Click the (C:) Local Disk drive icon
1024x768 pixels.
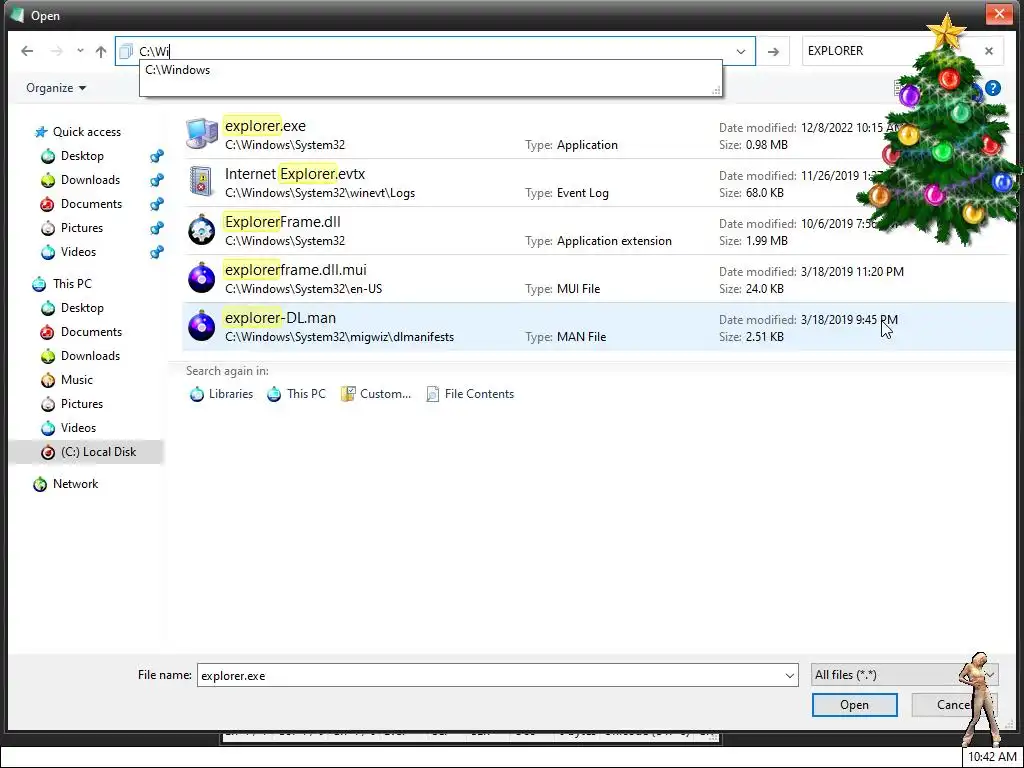[x=48, y=452]
